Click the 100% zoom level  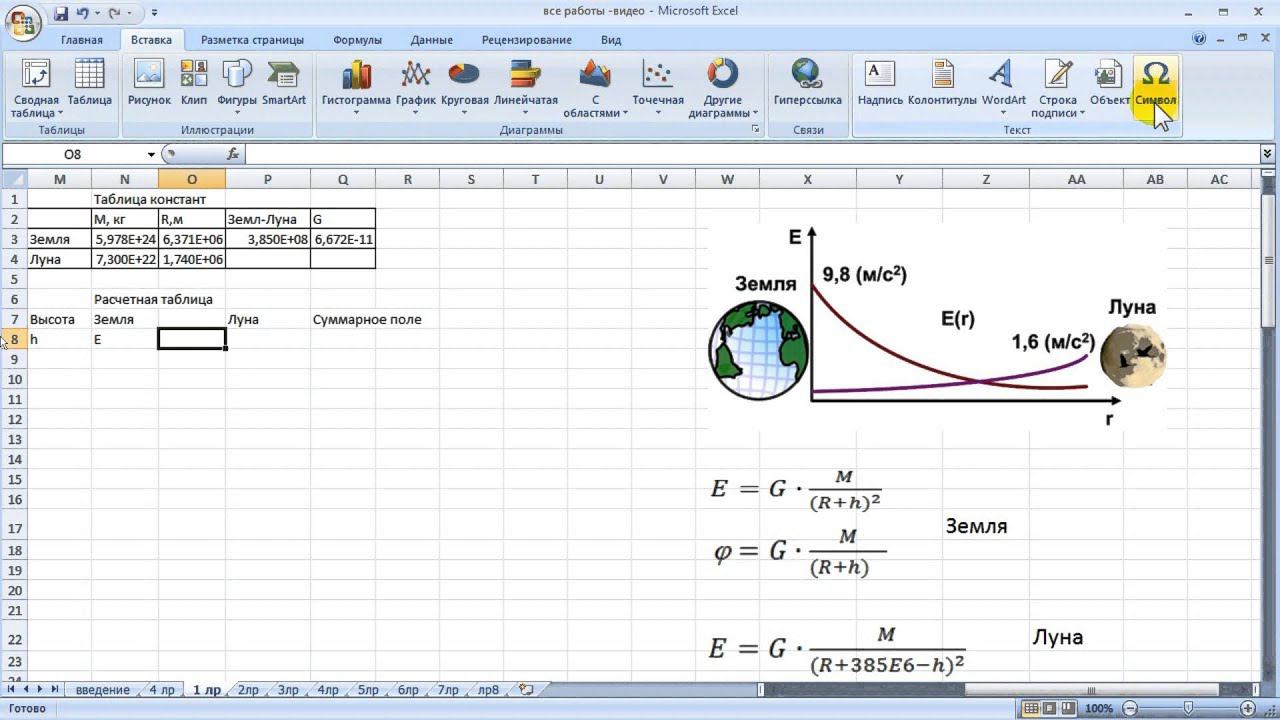coord(1099,708)
